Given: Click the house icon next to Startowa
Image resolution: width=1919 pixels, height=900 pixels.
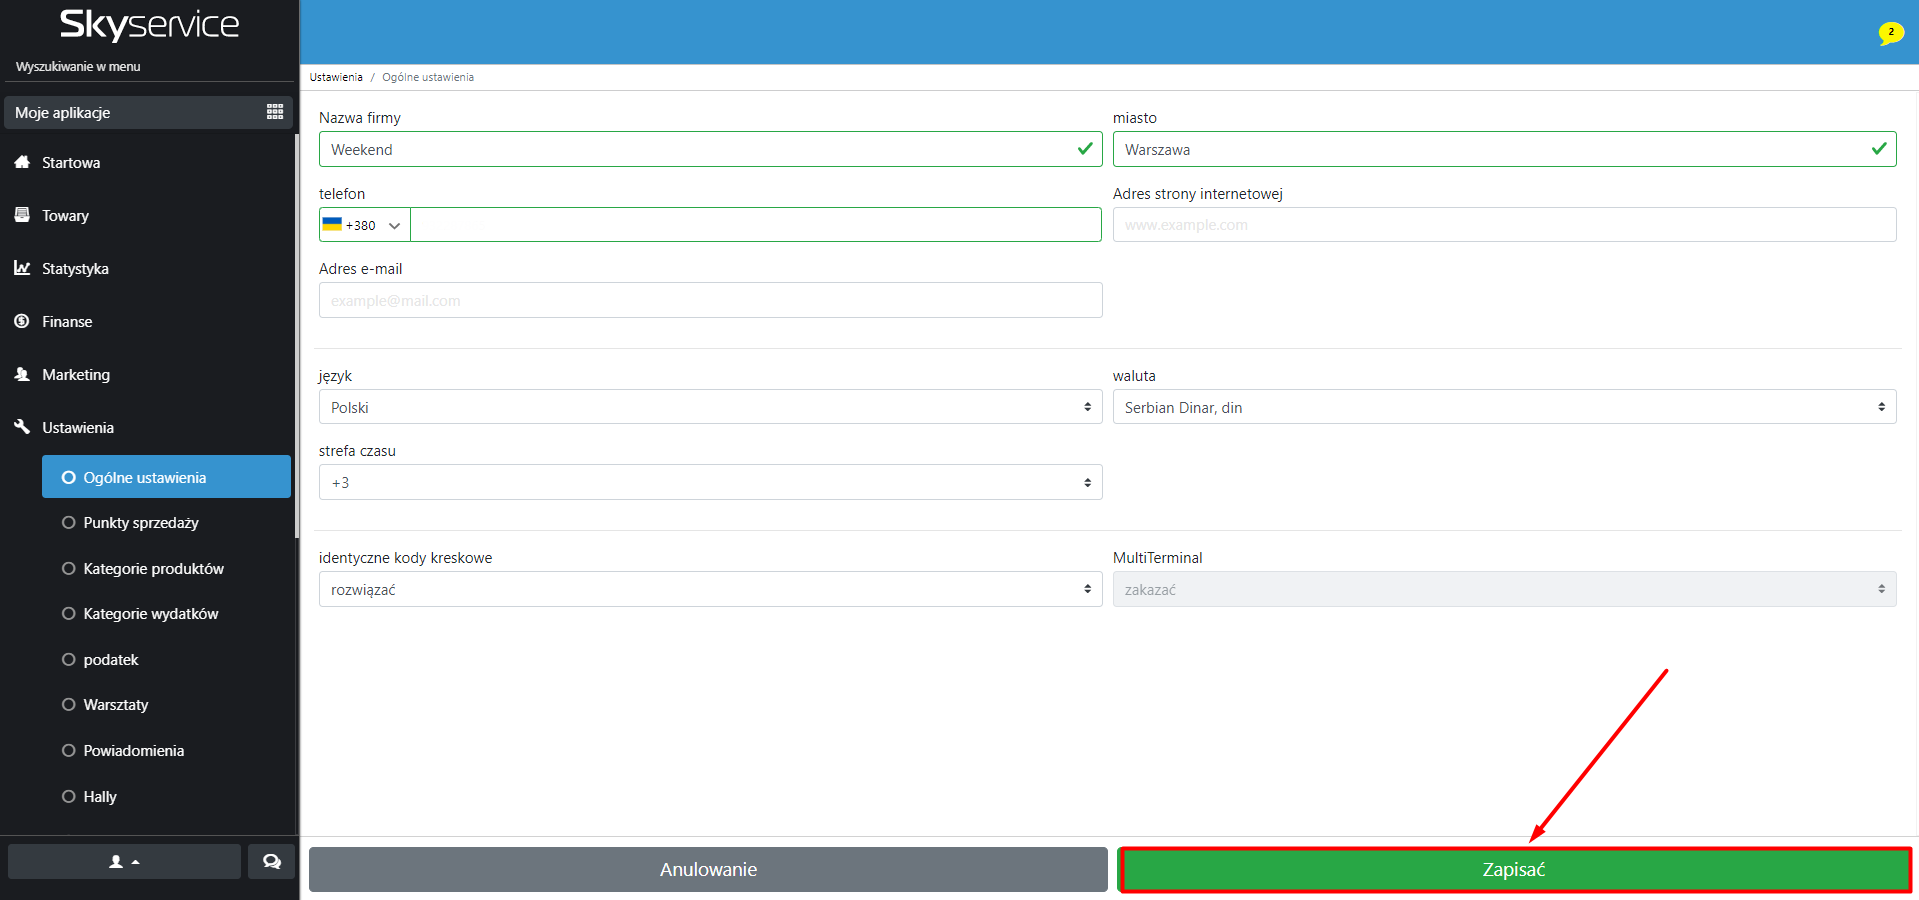Looking at the screenshot, I should (22, 162).
